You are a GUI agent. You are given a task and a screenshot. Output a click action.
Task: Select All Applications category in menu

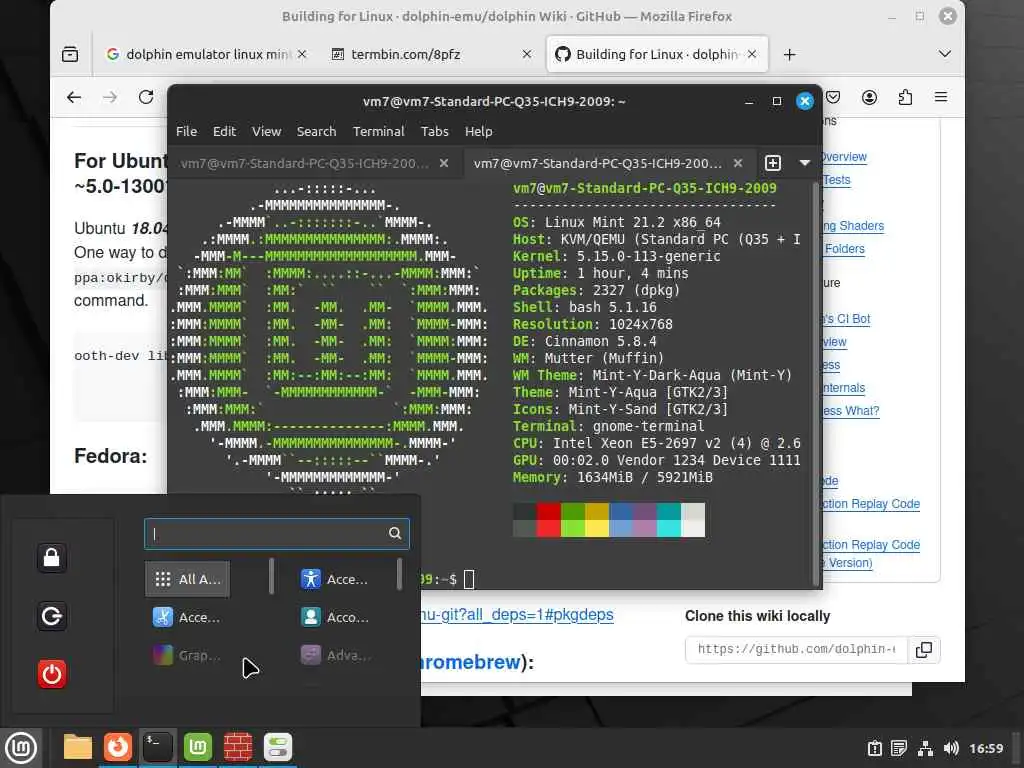pyautogui.click(x=187, y=579)
